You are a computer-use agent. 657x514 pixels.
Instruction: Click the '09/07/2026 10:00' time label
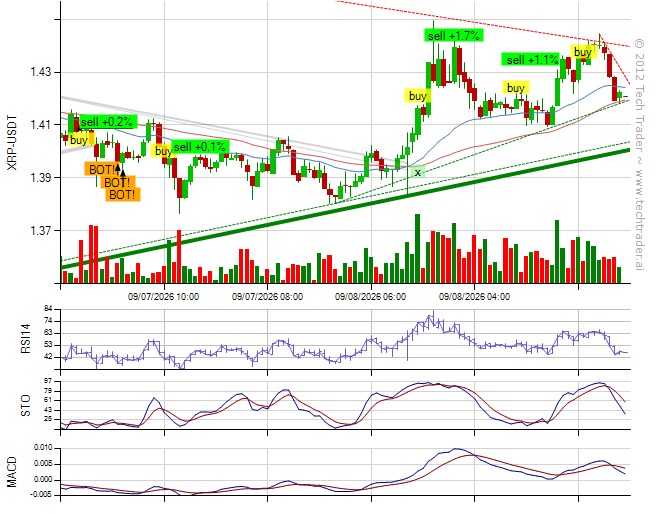coord(163,297)
